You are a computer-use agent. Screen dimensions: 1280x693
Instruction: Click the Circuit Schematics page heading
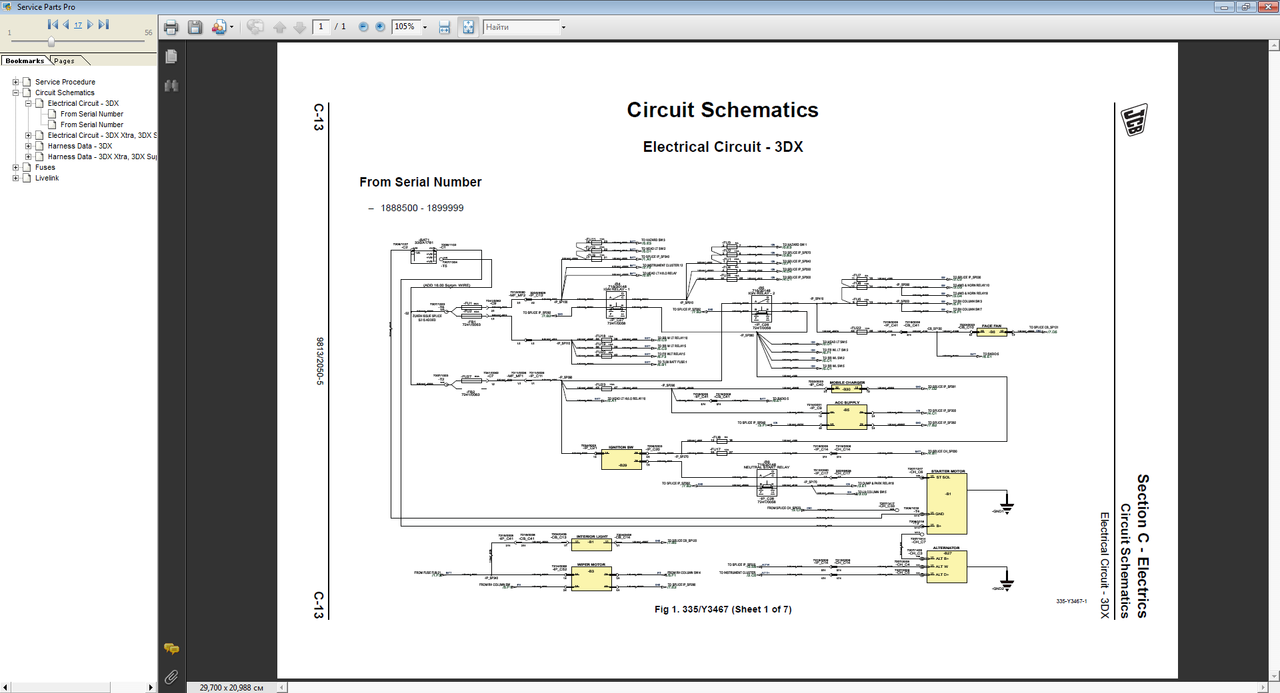[722, 110]
